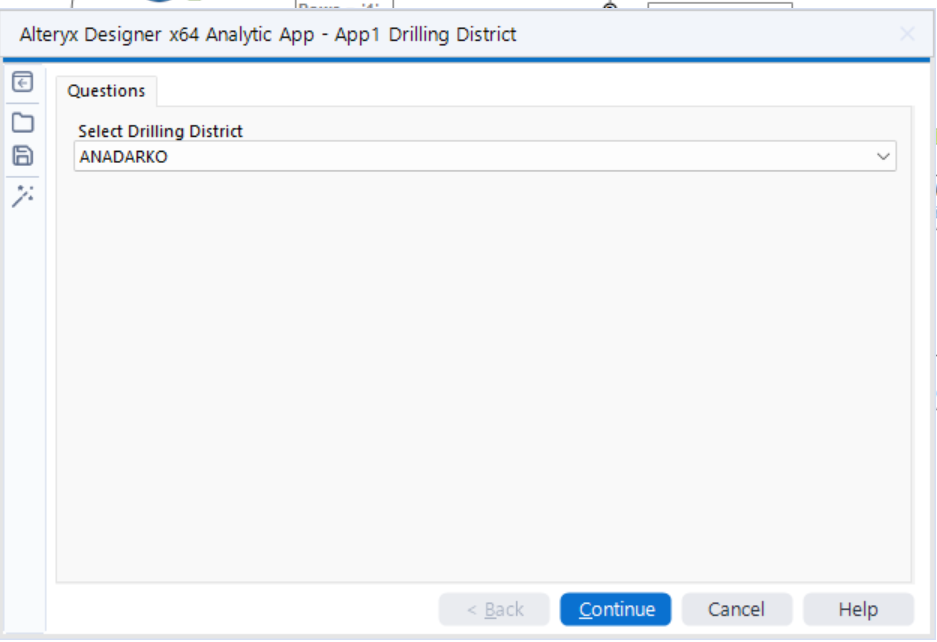
Task: Switch to the Questions tab
Action: [x=105, y=91]
